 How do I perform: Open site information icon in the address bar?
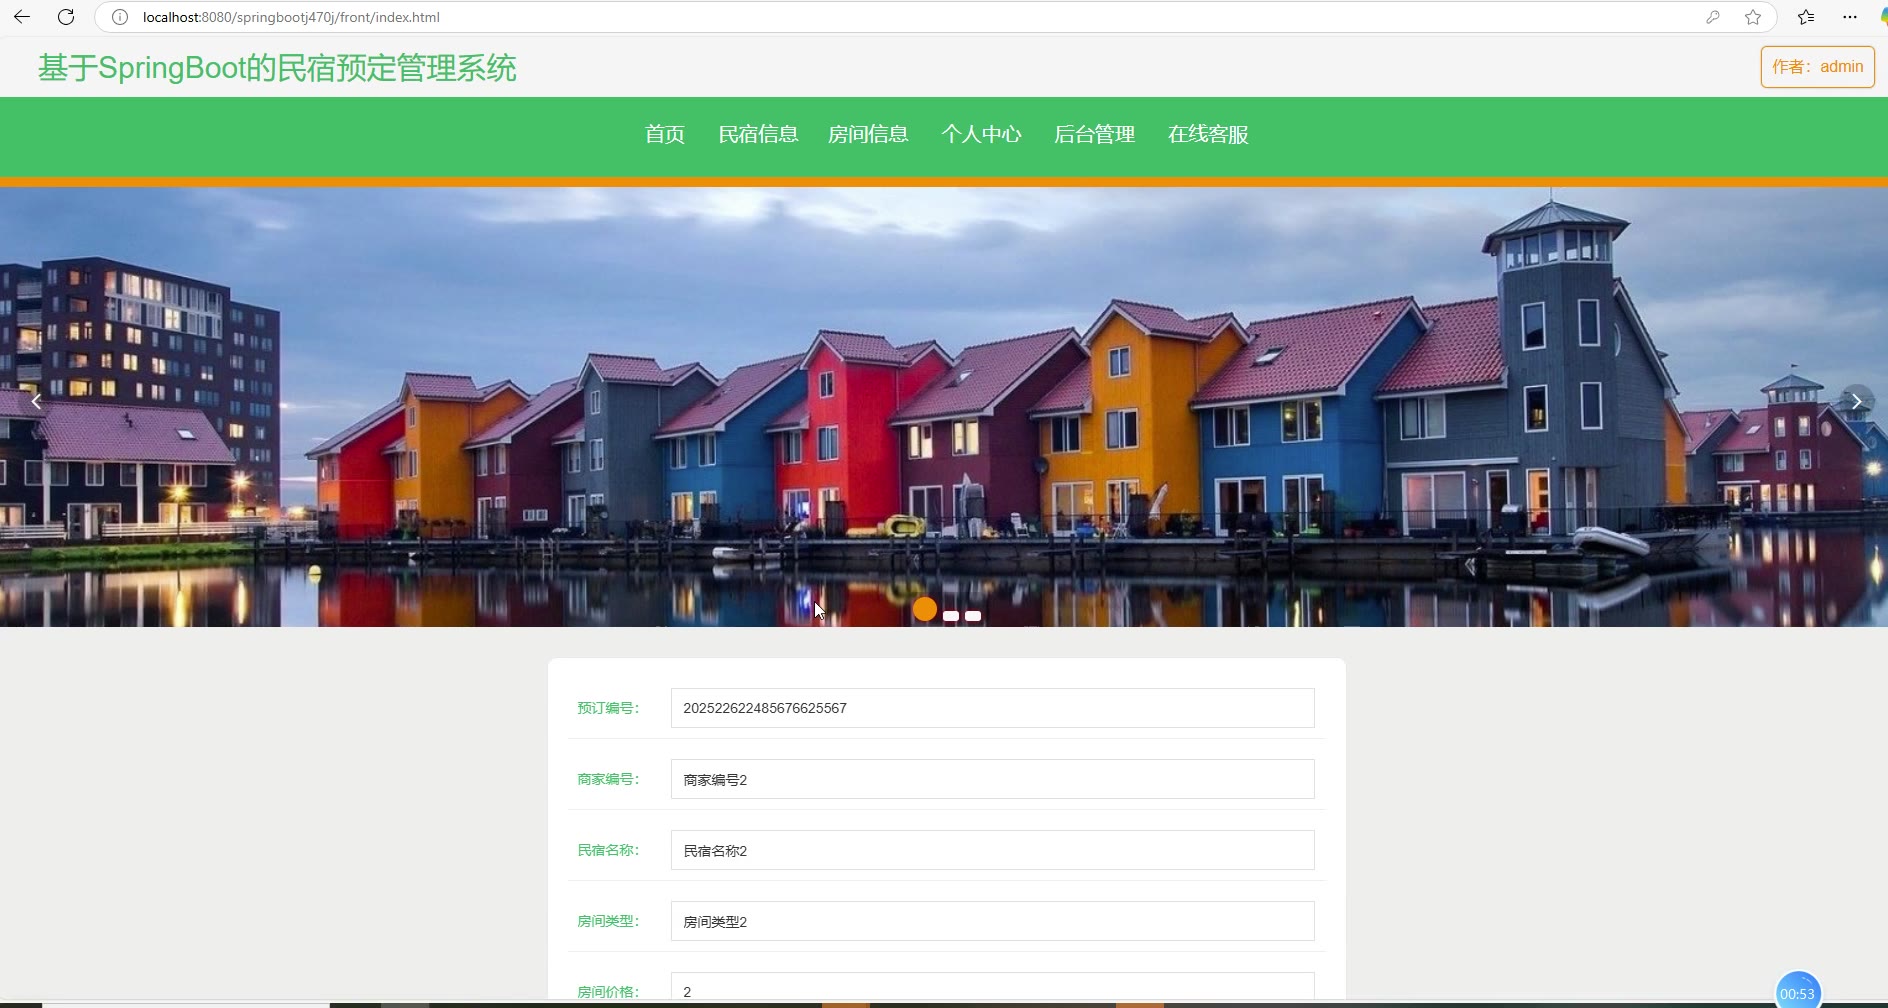[120, 17]
